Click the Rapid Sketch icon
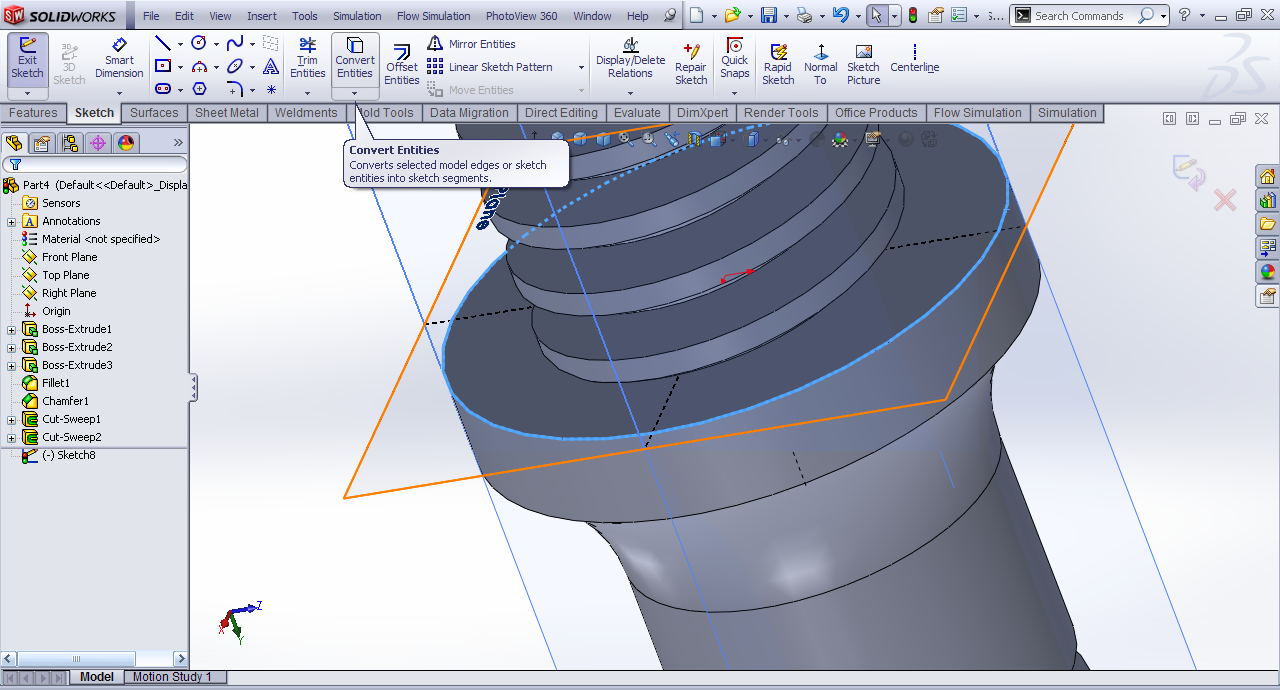This screenshot has width=1280, height=690. [x=778, y=65]
